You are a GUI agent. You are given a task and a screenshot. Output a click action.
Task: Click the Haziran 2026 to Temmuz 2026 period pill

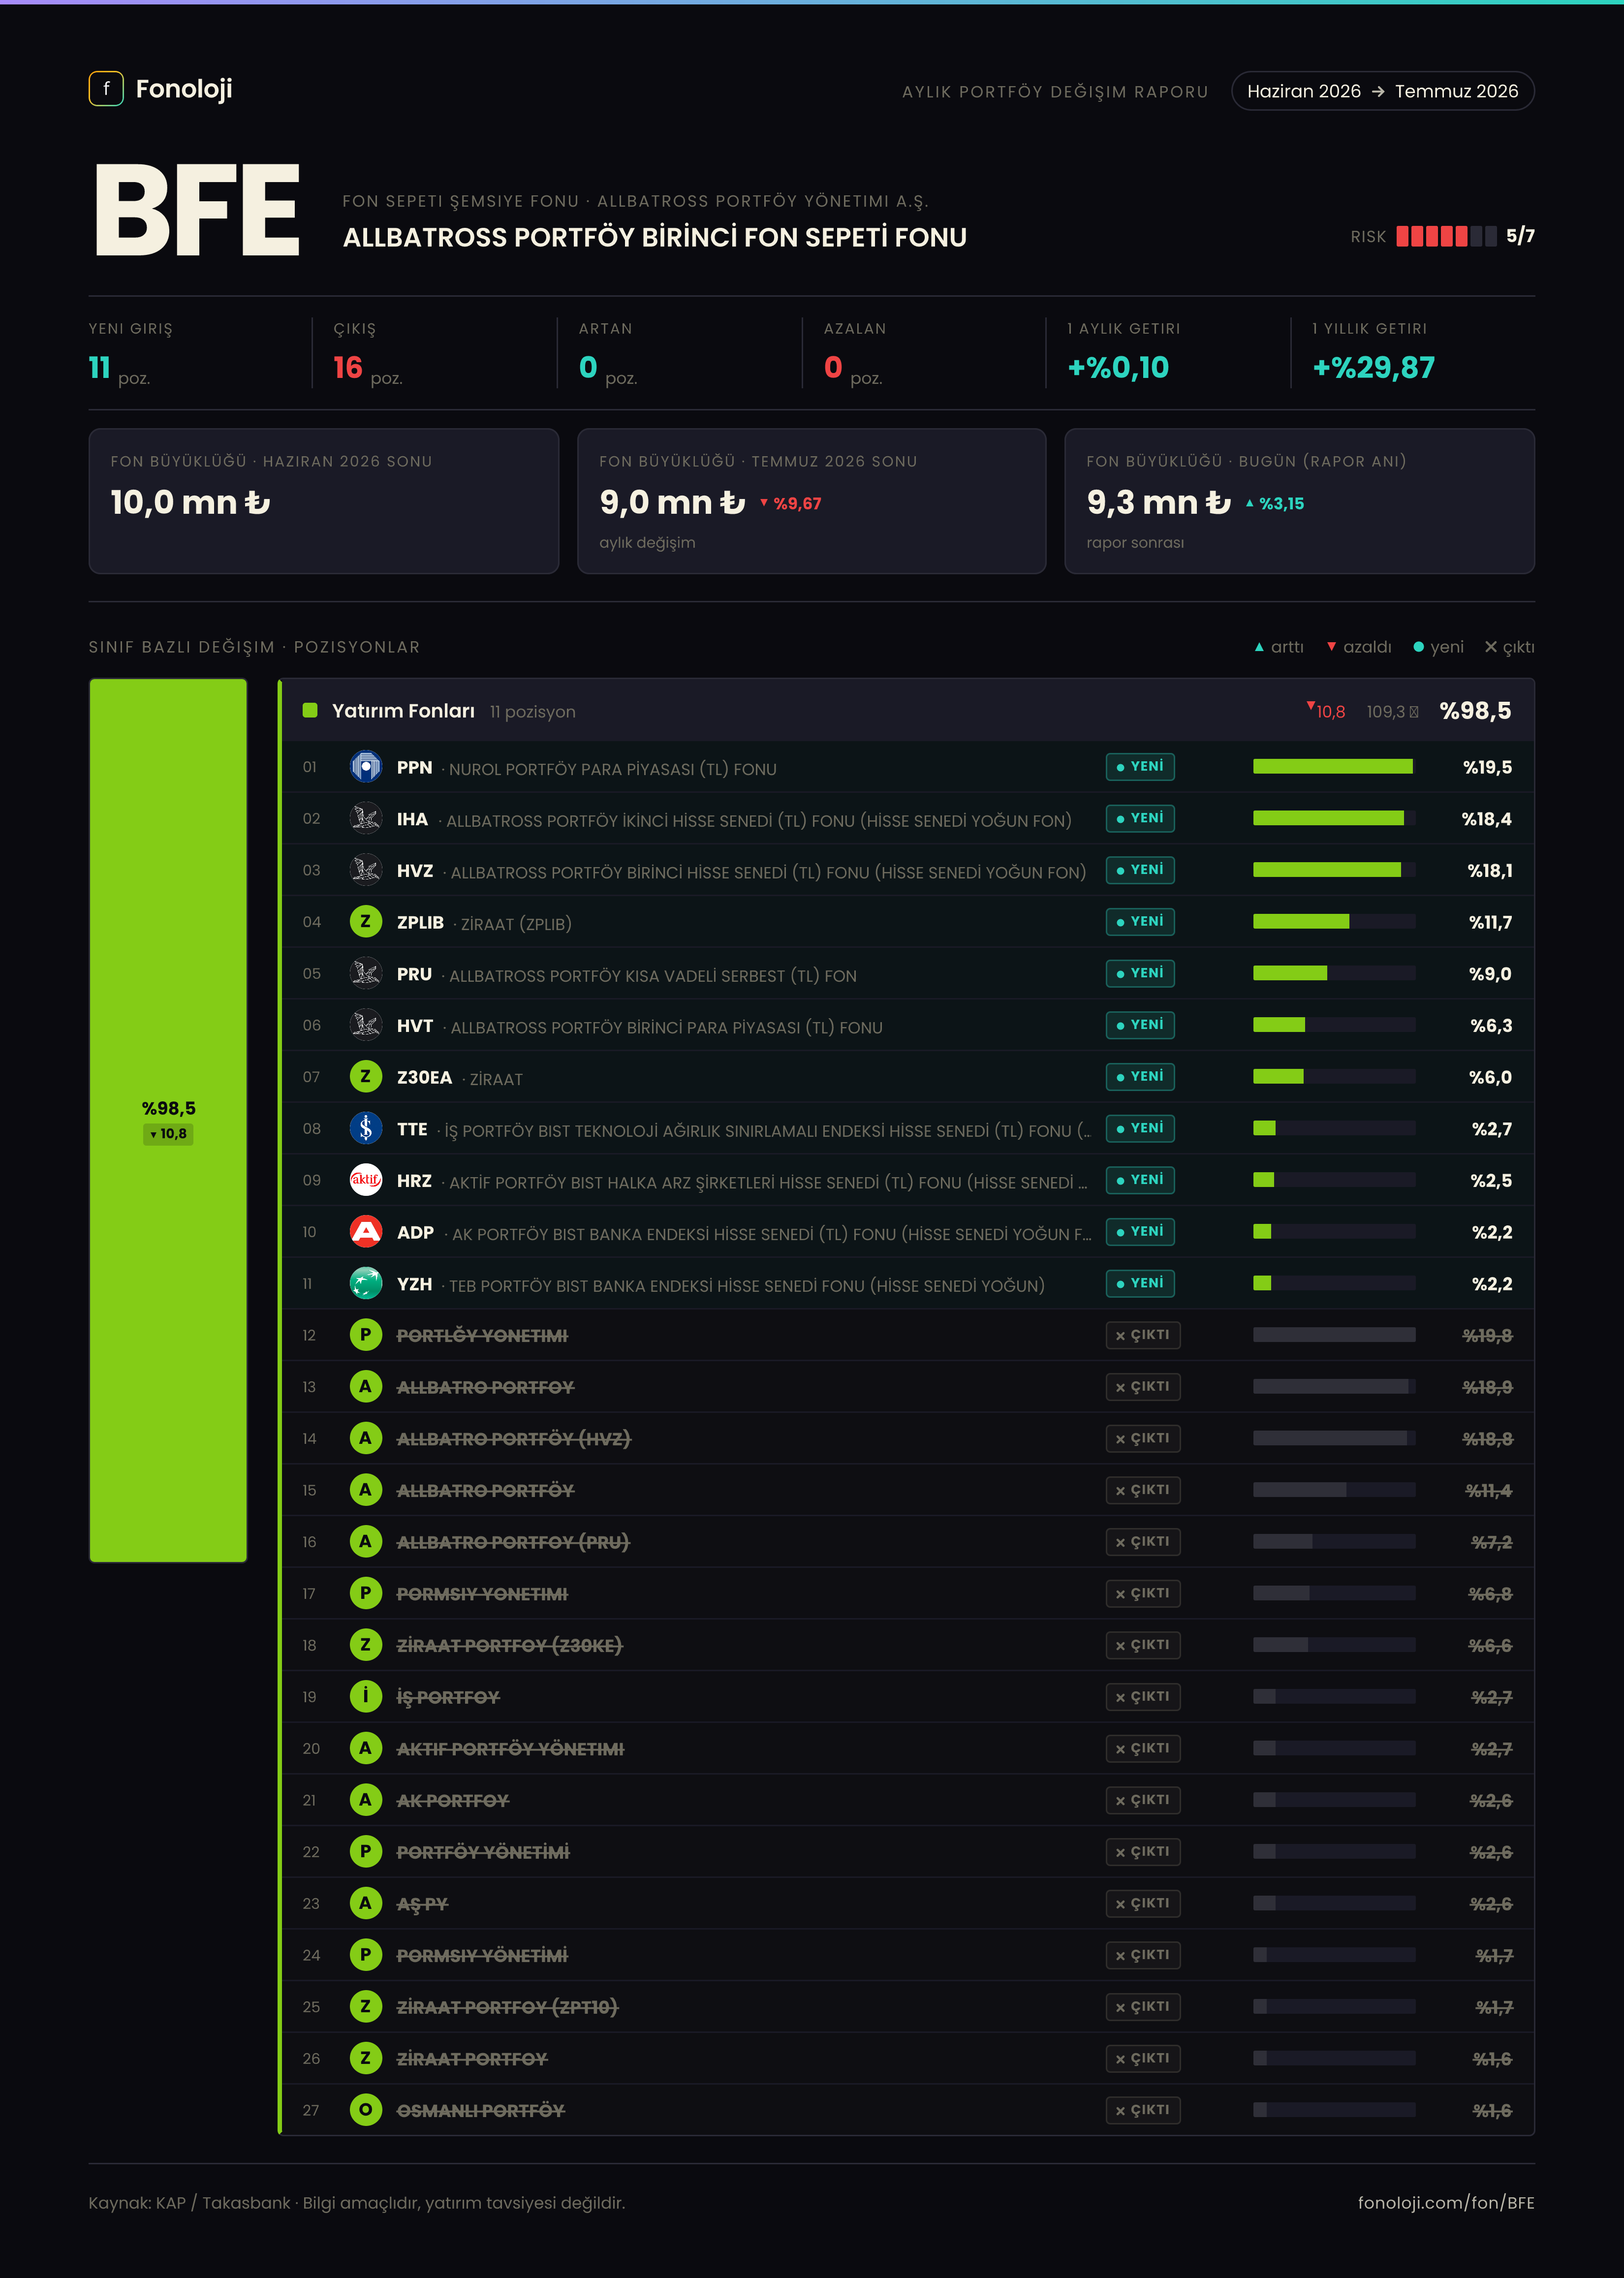click(x=1383, y=91)
